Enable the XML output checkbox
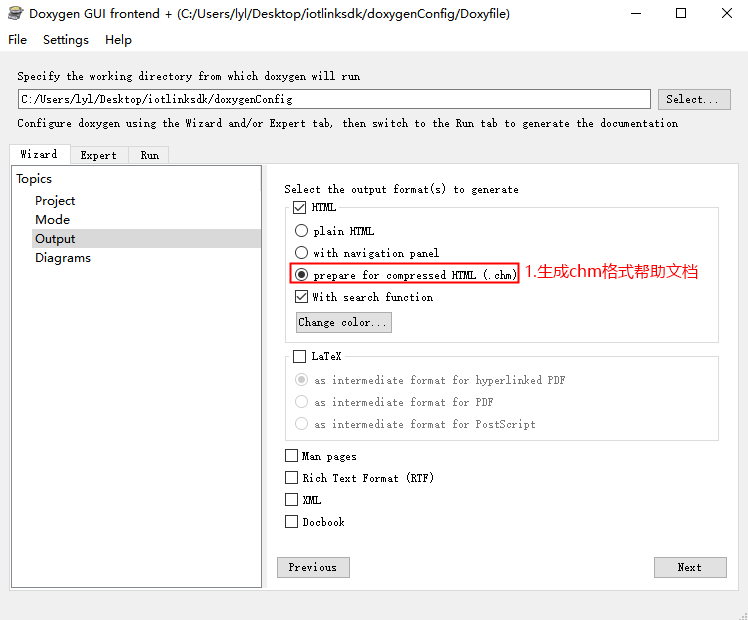 point(291,500)
